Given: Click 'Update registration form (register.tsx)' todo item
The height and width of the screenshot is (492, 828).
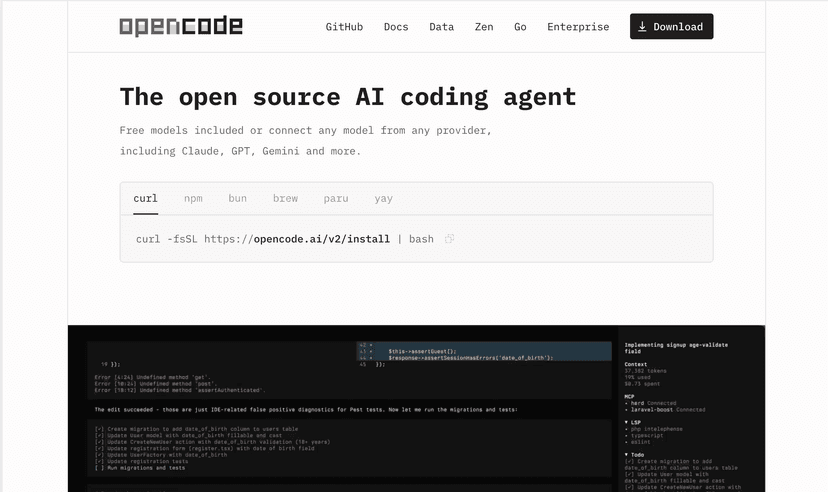Looking at the screenshot, I should click(204, 448).
